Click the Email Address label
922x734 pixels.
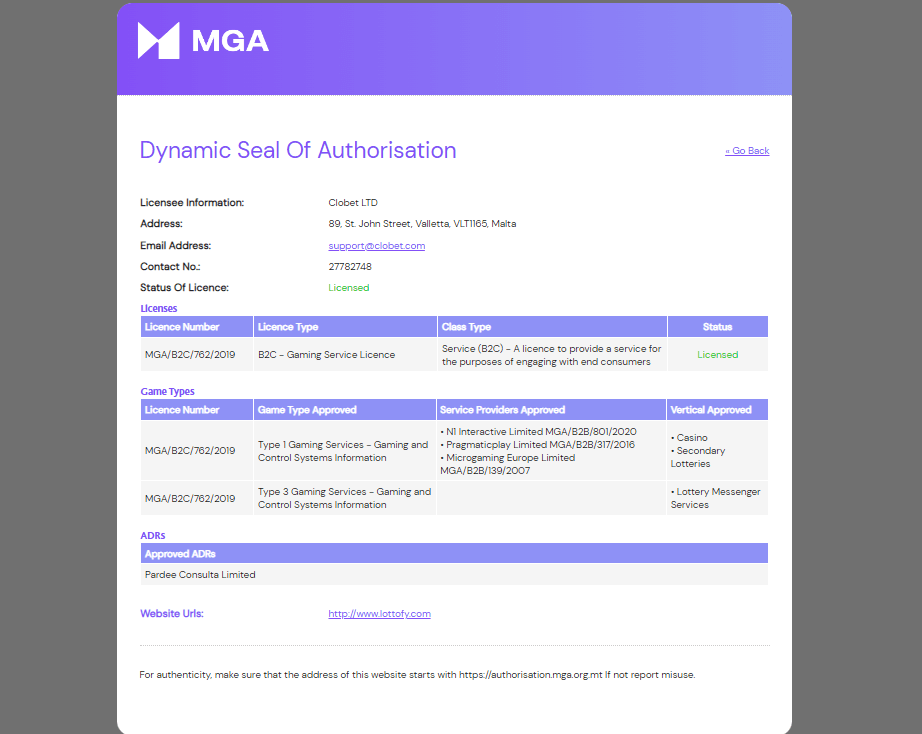pos(175,245)
